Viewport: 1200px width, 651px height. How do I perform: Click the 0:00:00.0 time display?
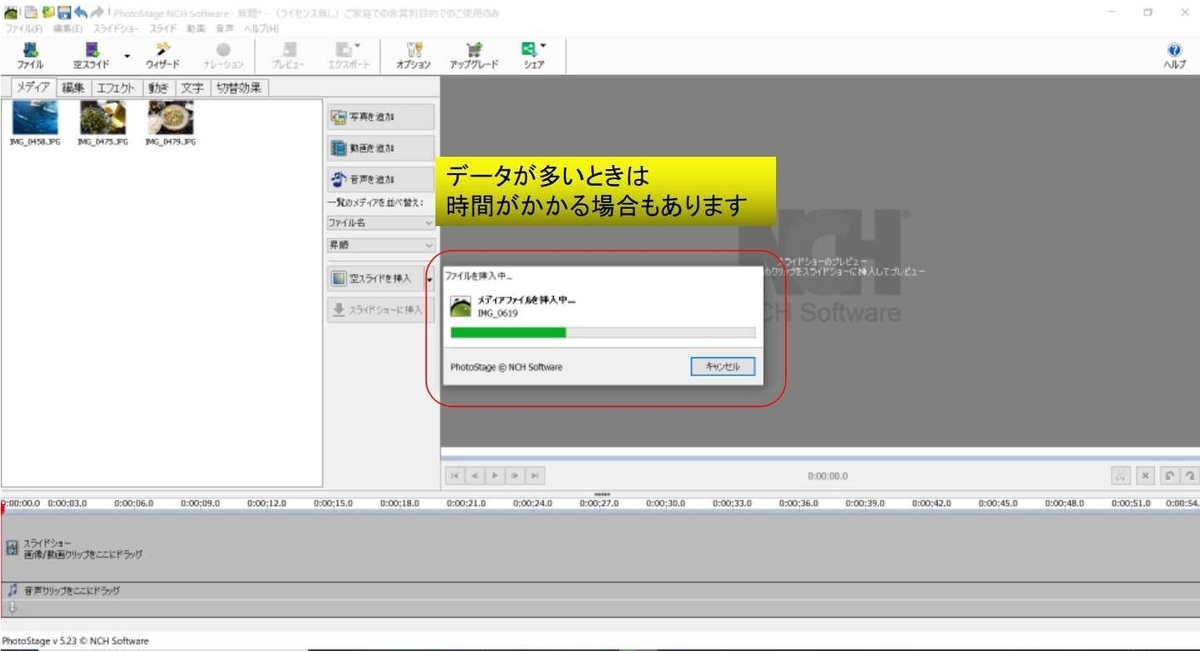click(827, 477)
